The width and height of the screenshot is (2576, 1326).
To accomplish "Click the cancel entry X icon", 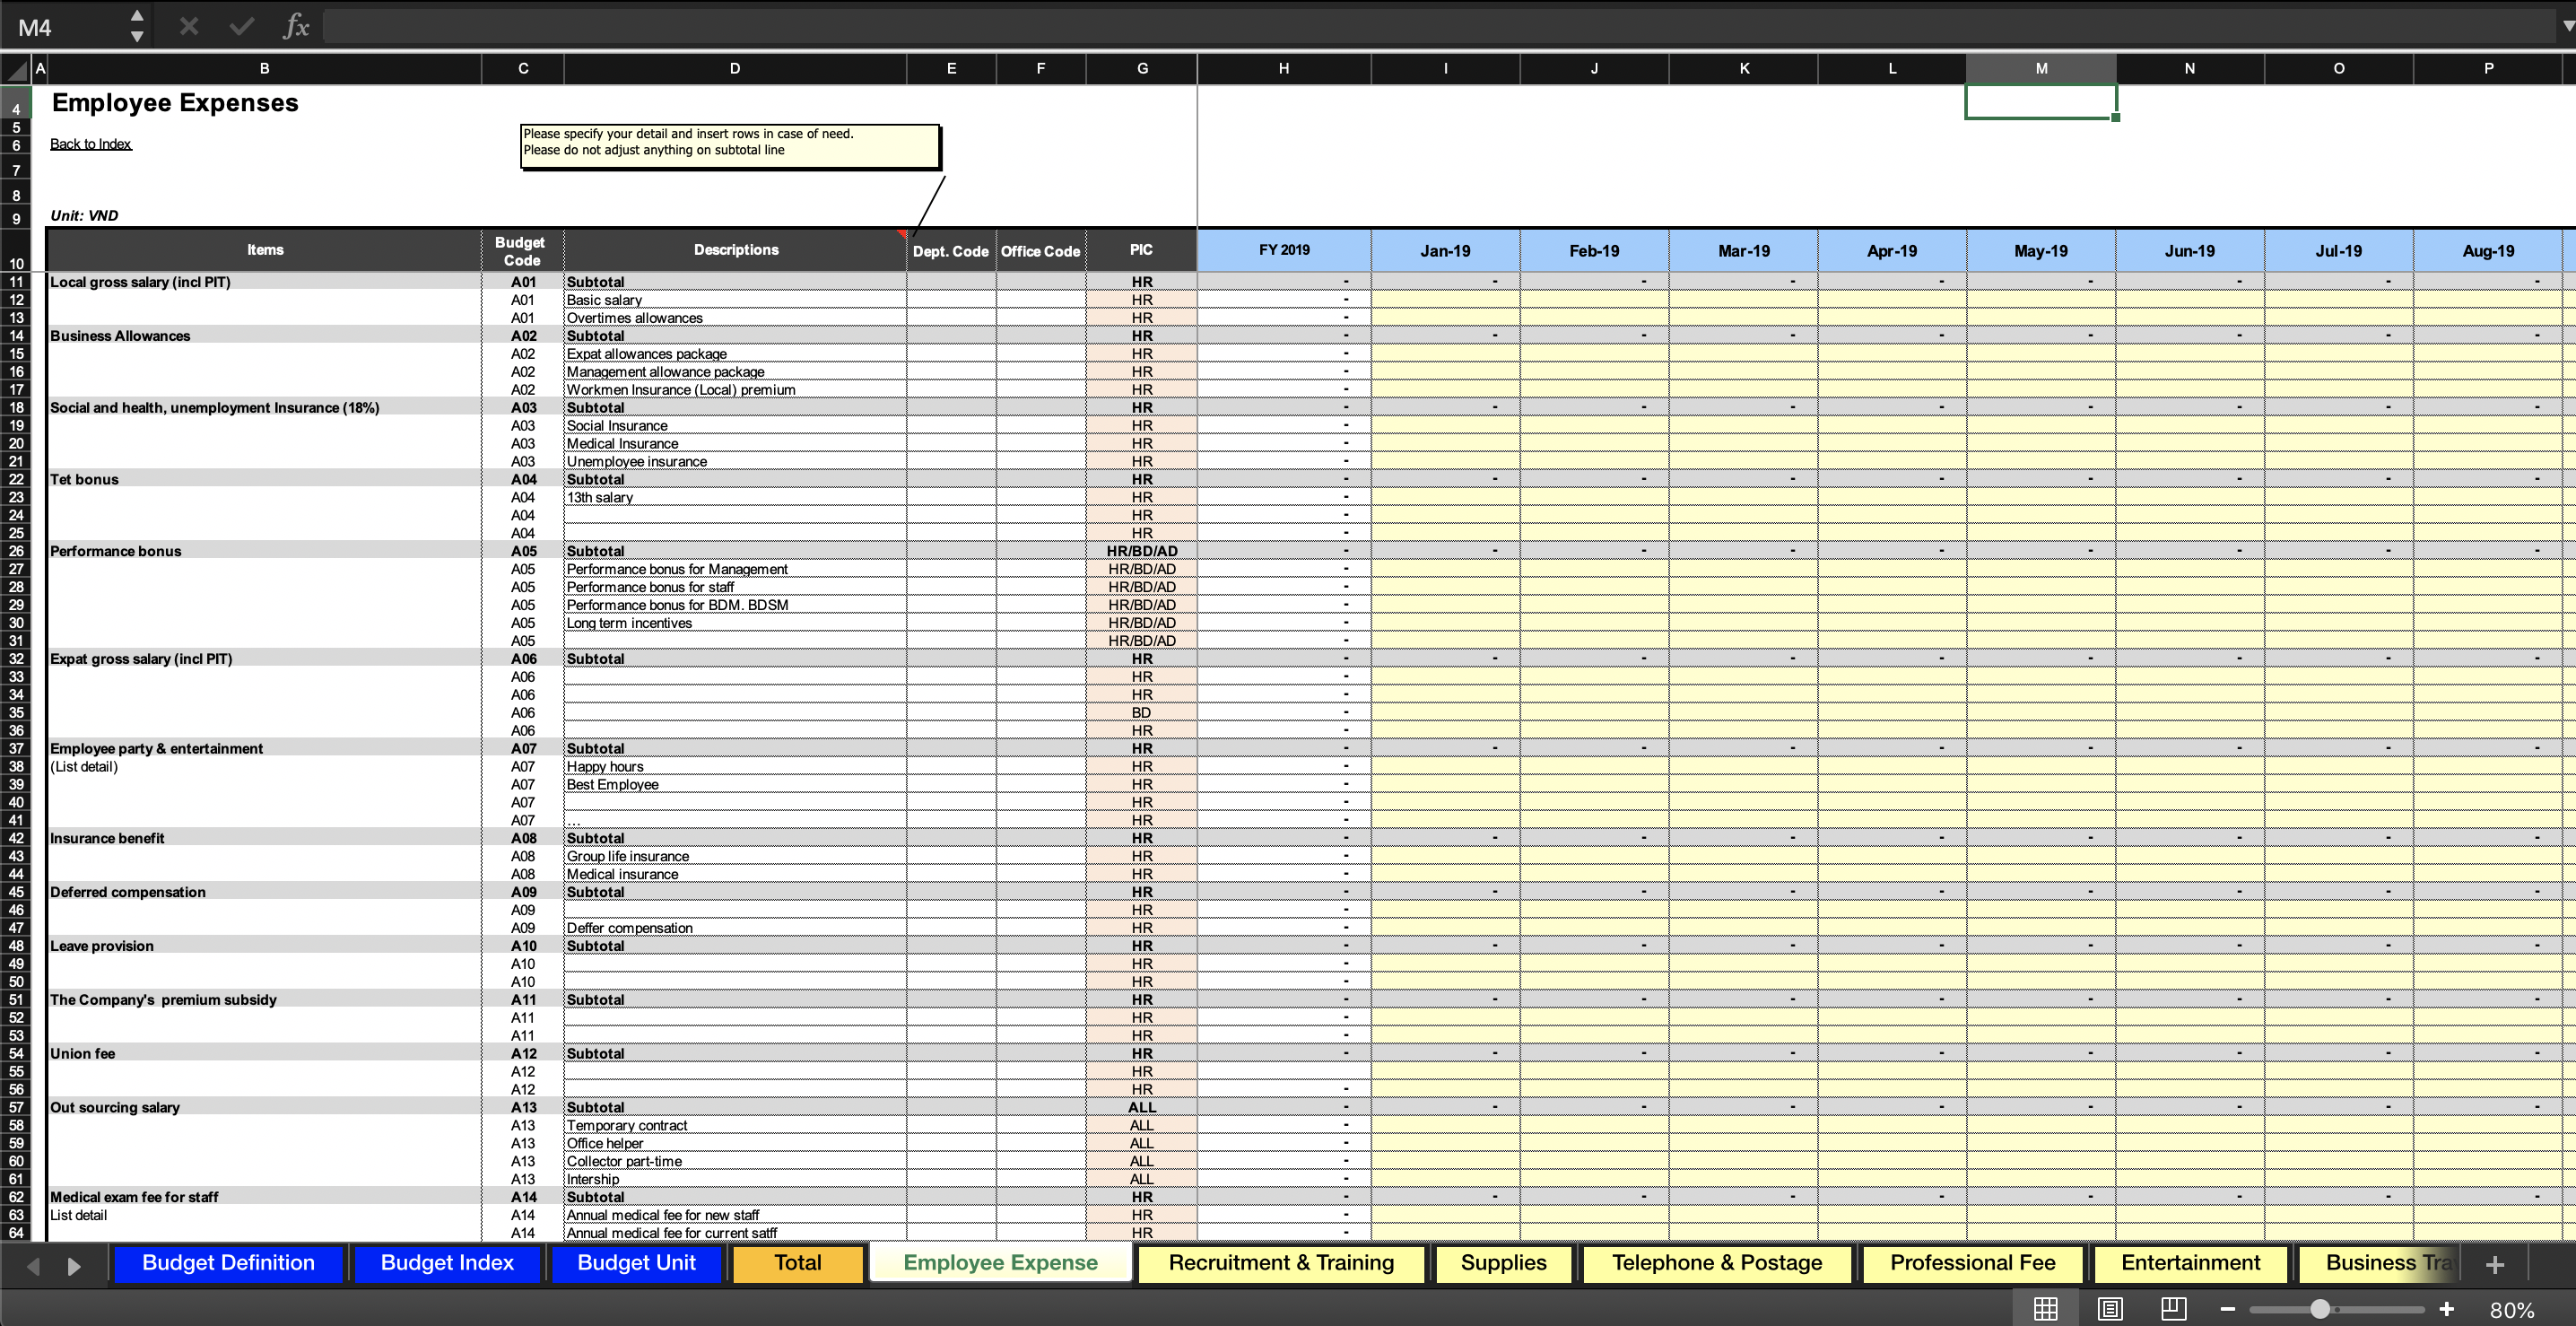I will (188, 27).
